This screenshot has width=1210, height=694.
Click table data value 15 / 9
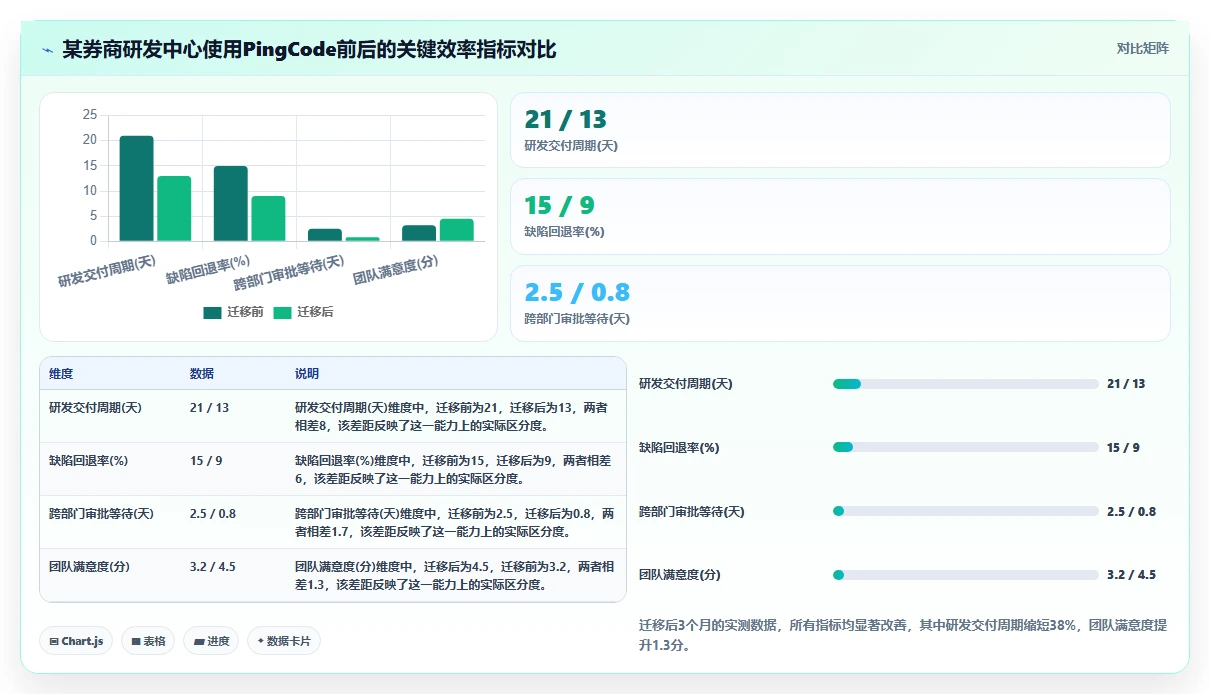click(x=206, y=460)
